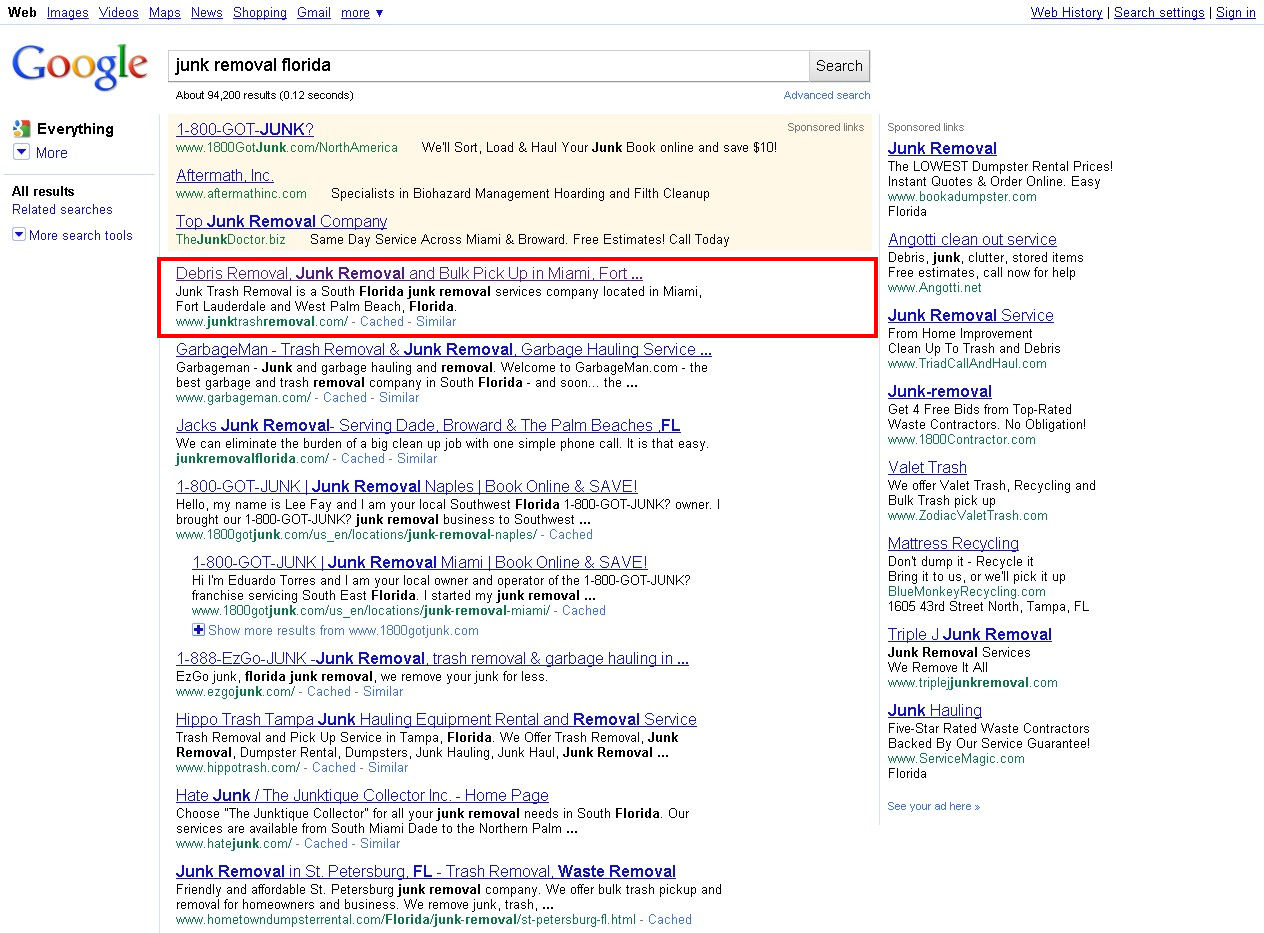Click the Google logo
This screenshot has height=933, width=1264.
[x=79, y=67]
